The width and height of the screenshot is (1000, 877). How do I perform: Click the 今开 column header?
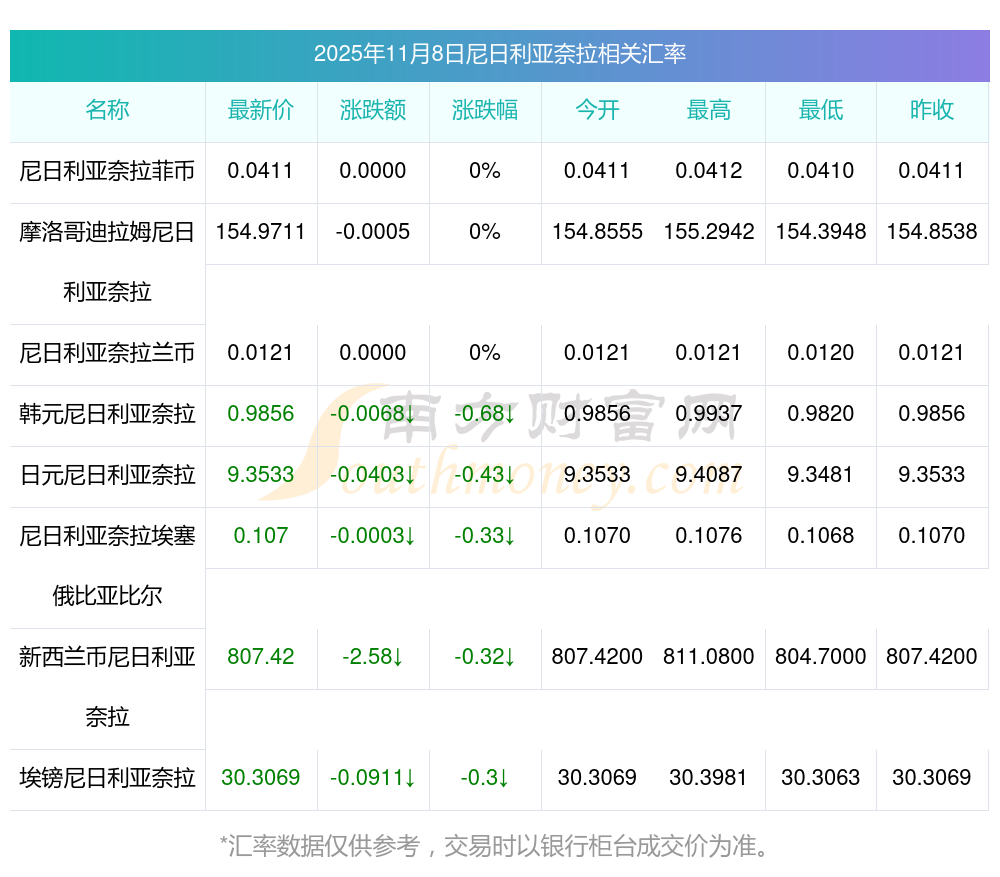pos(597,111)
